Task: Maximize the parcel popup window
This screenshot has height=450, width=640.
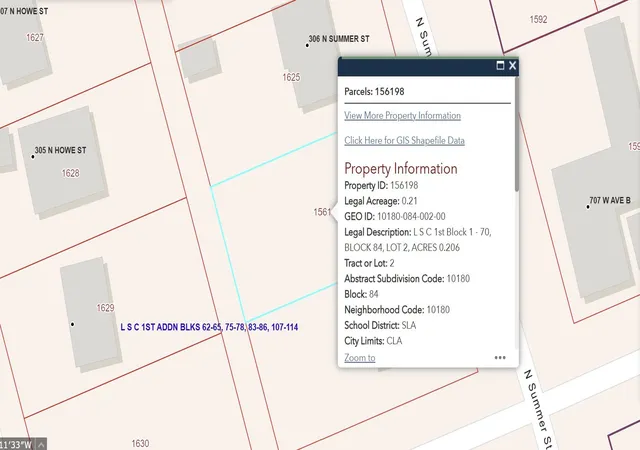Action: pyautogui.click(x=500, y=65)
